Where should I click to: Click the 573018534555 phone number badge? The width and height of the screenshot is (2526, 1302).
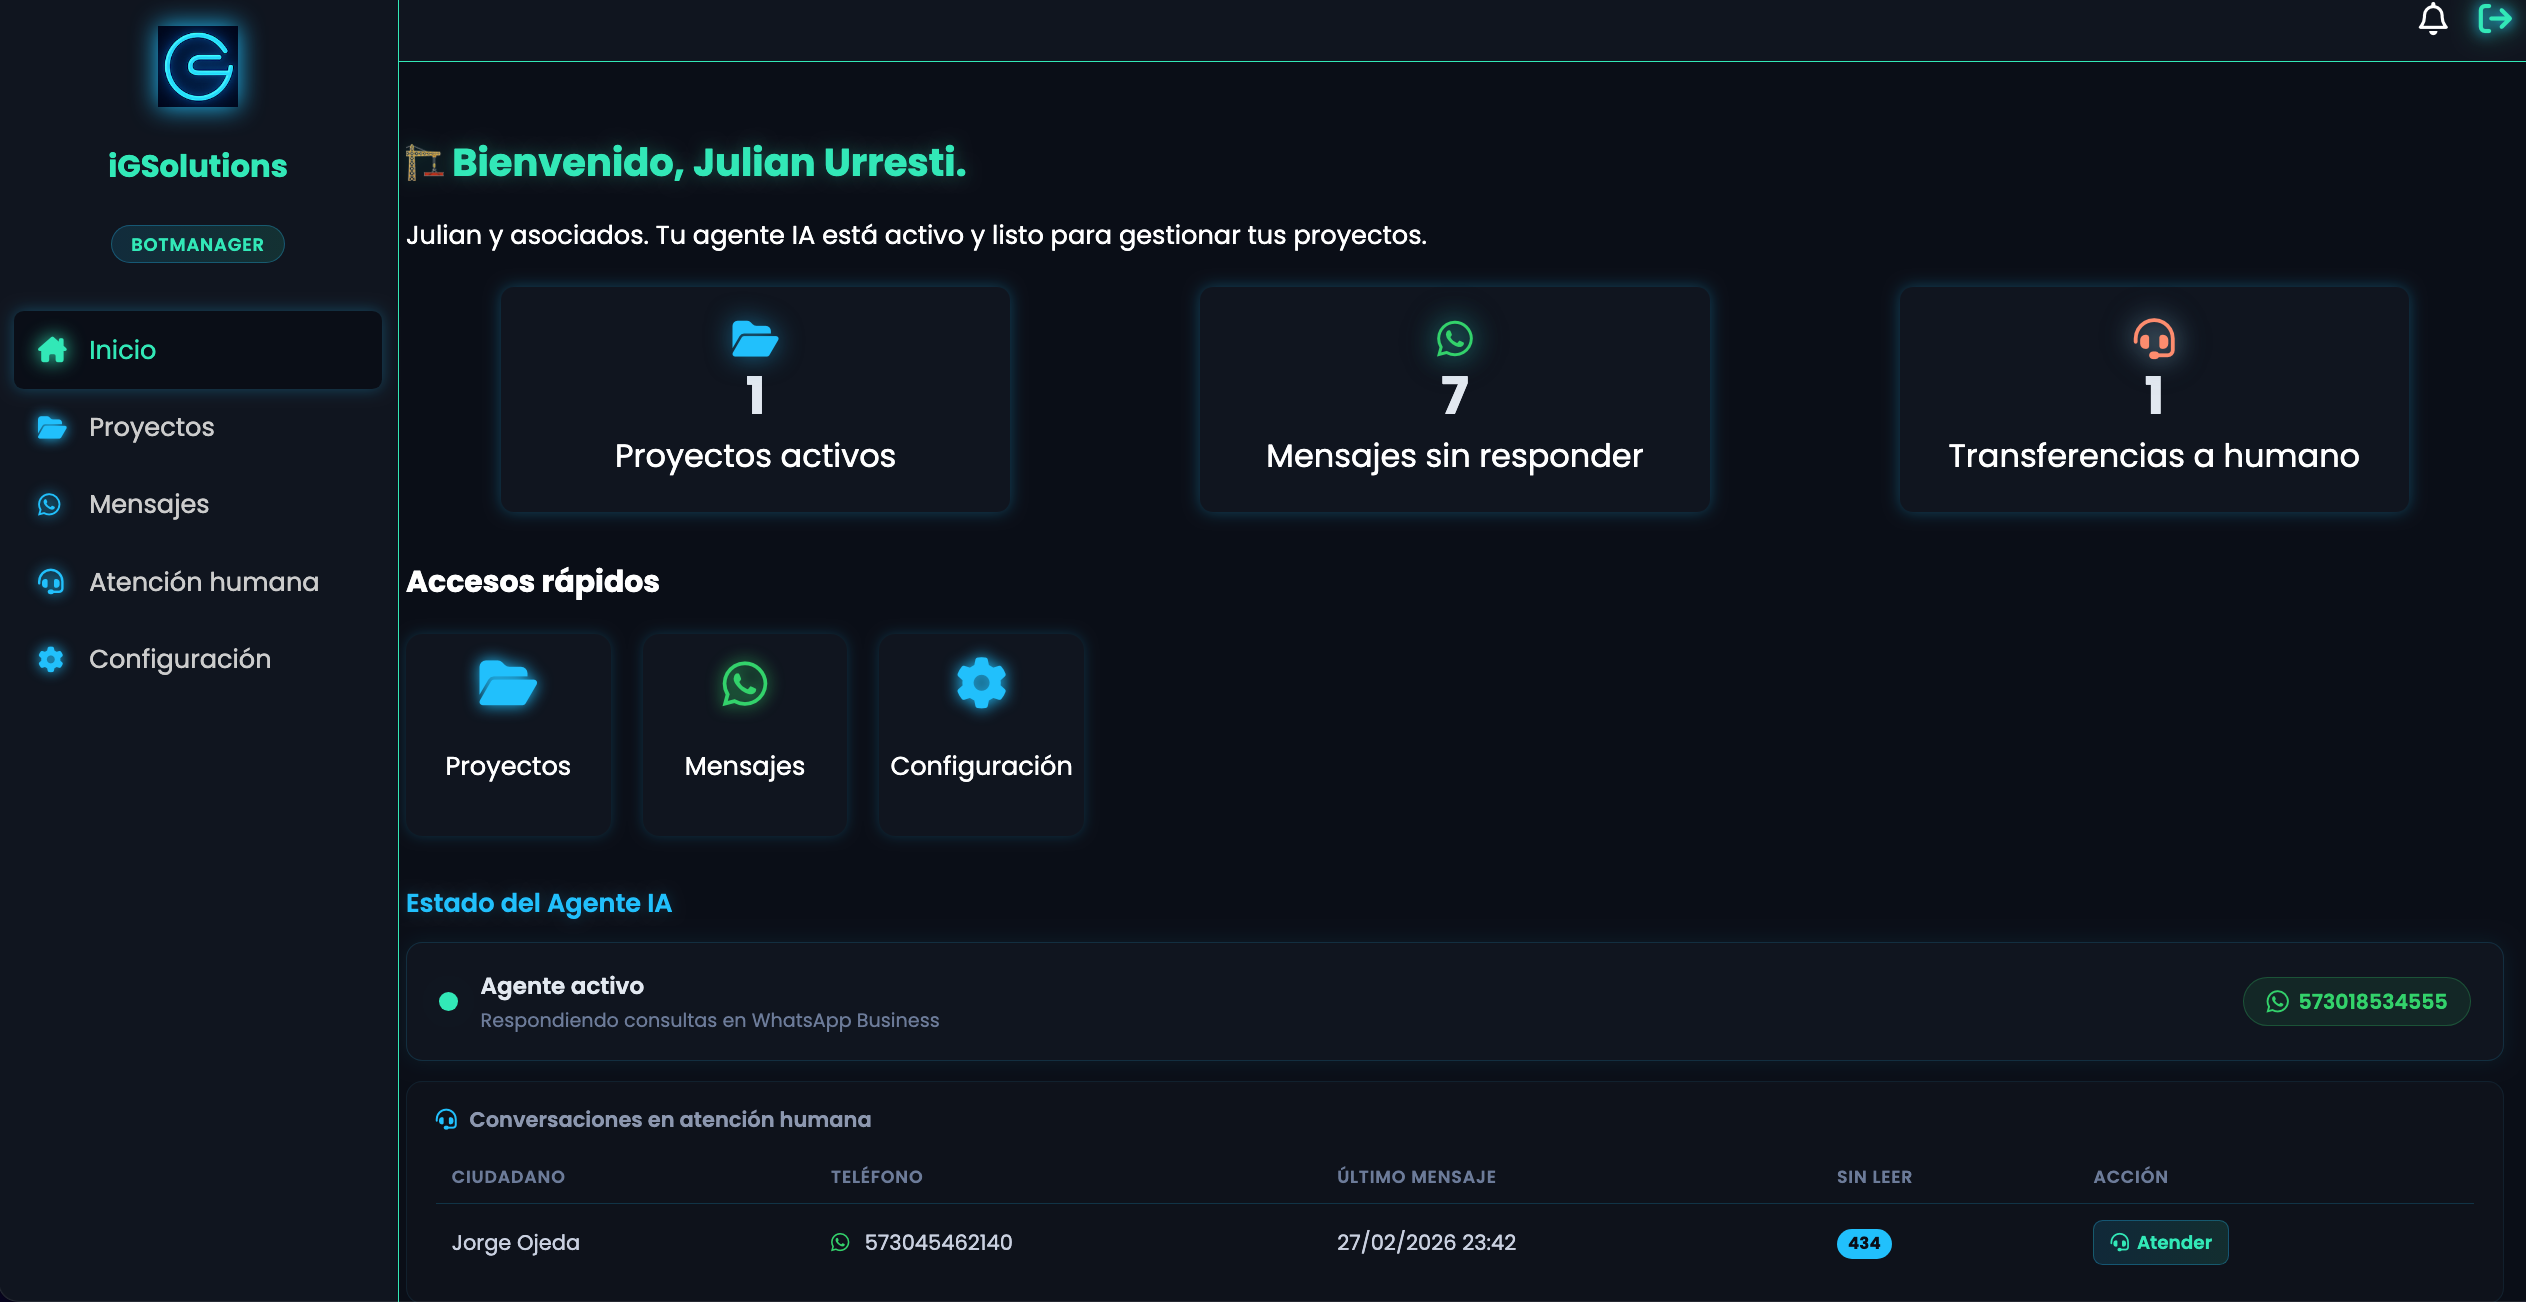pos(2356,1001)
